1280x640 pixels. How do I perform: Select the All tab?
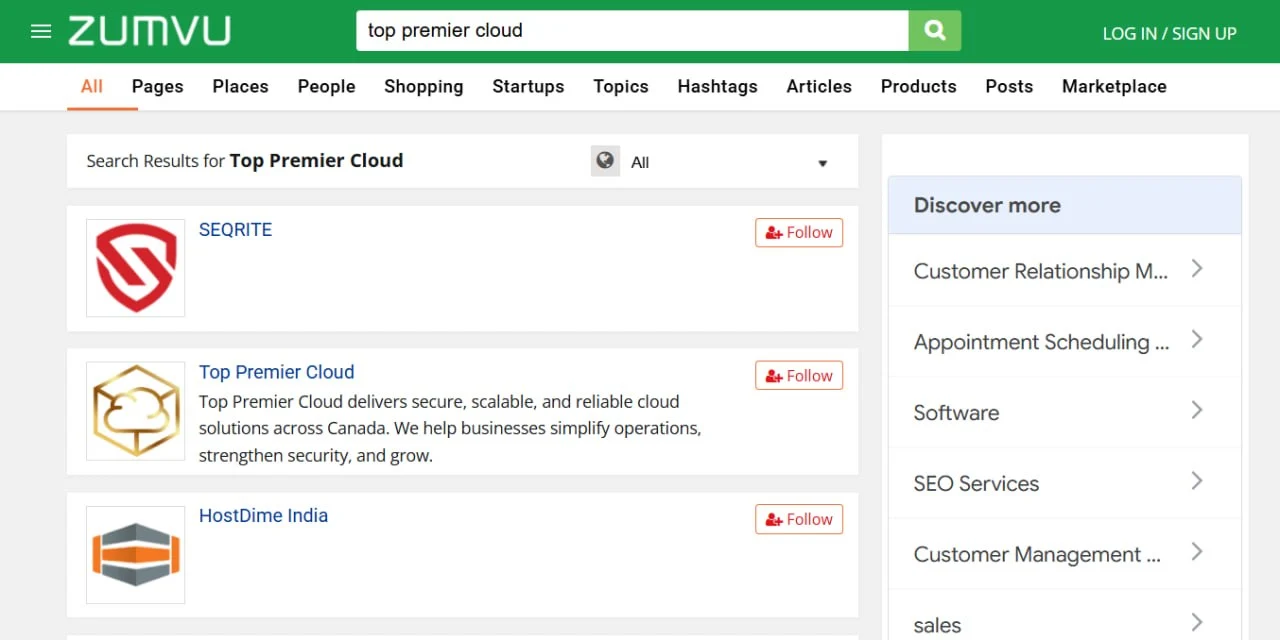[92, 86]
